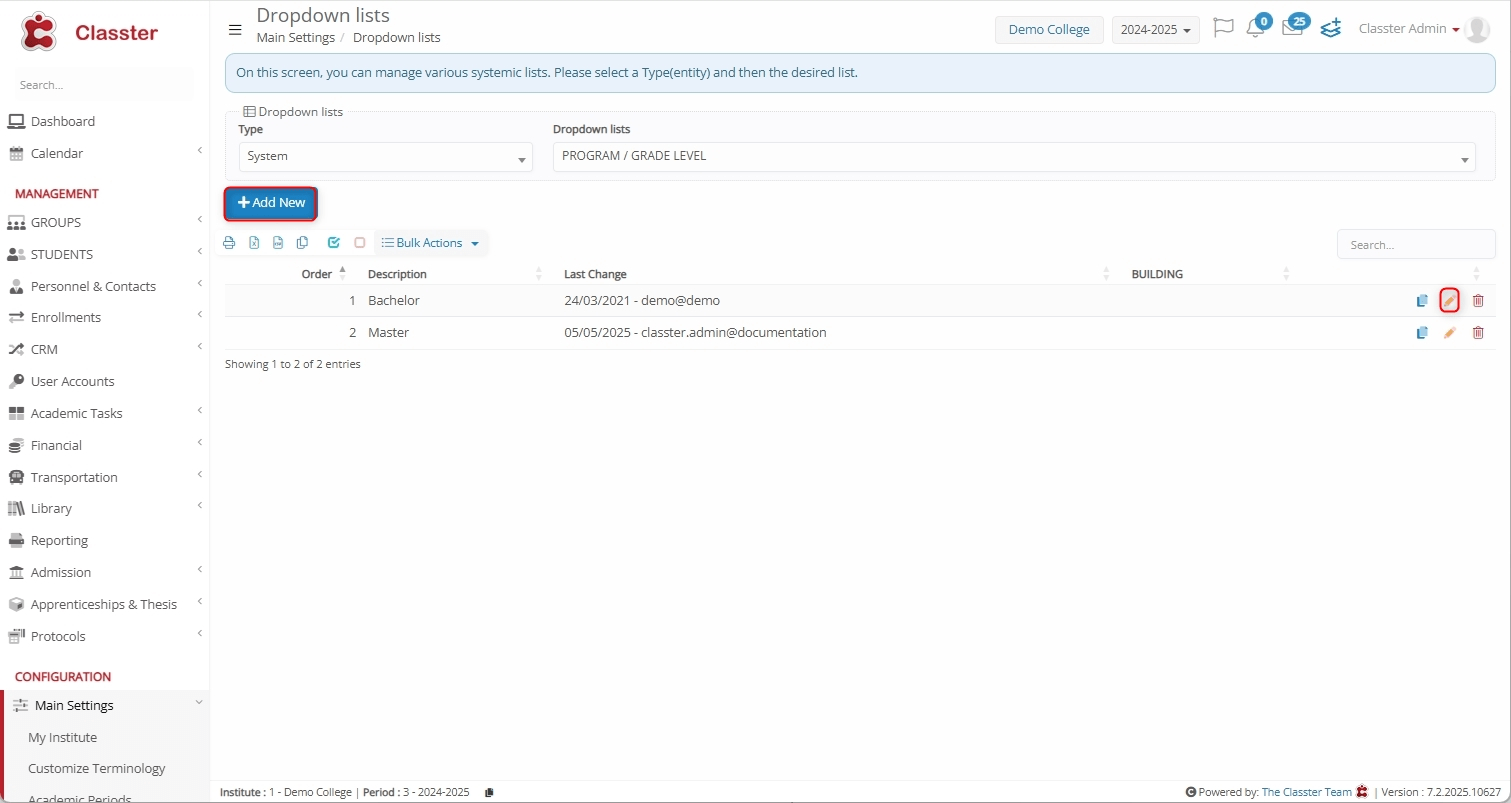Image resolution: width=1511 pixels, height=803 pixels.
Task: Open the 2024-2025 period selector
Action: click(x=1155, y=30)
